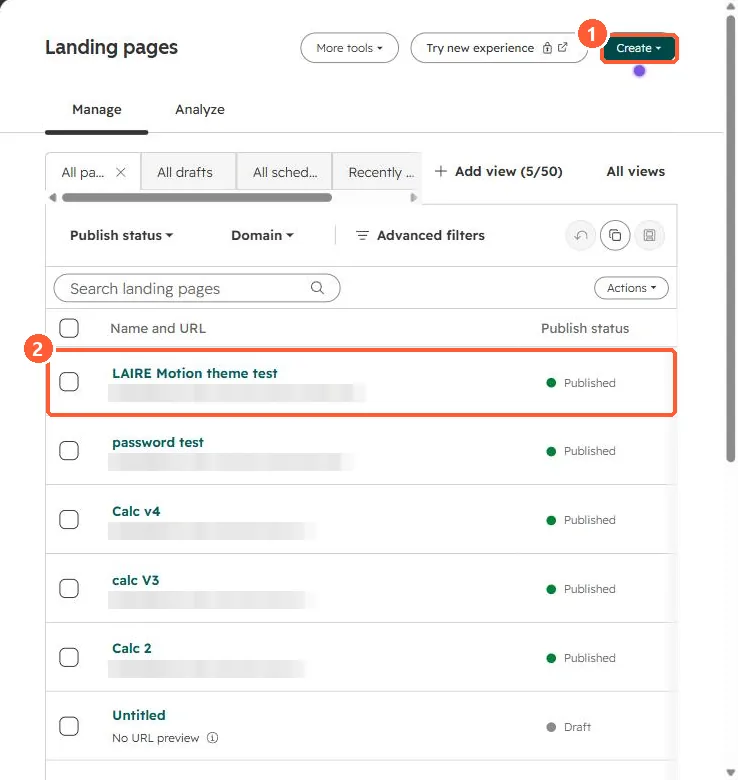The height and width of the screenshot is (780, 738).
Task: Click the undo view changes icon
Action: click(x=580, y=235)
